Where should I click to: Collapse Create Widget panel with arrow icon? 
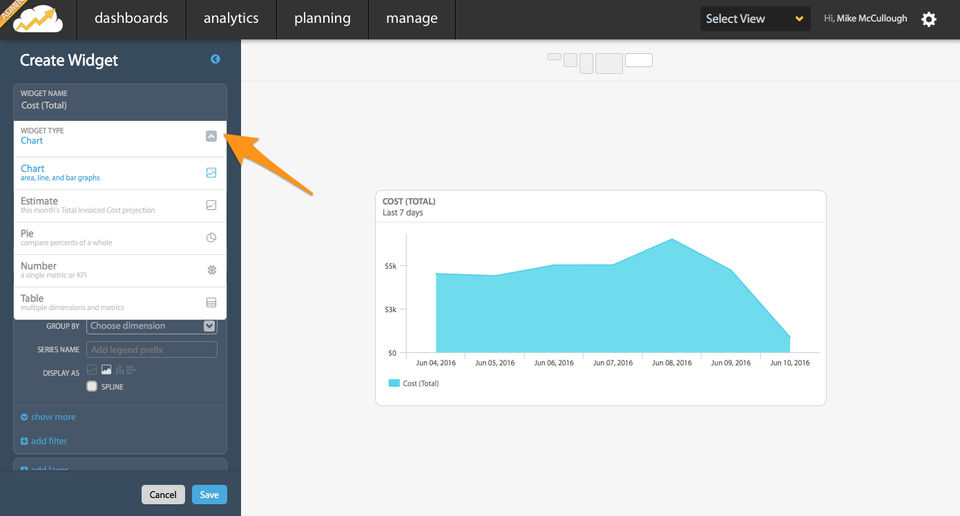coord(215,59)
